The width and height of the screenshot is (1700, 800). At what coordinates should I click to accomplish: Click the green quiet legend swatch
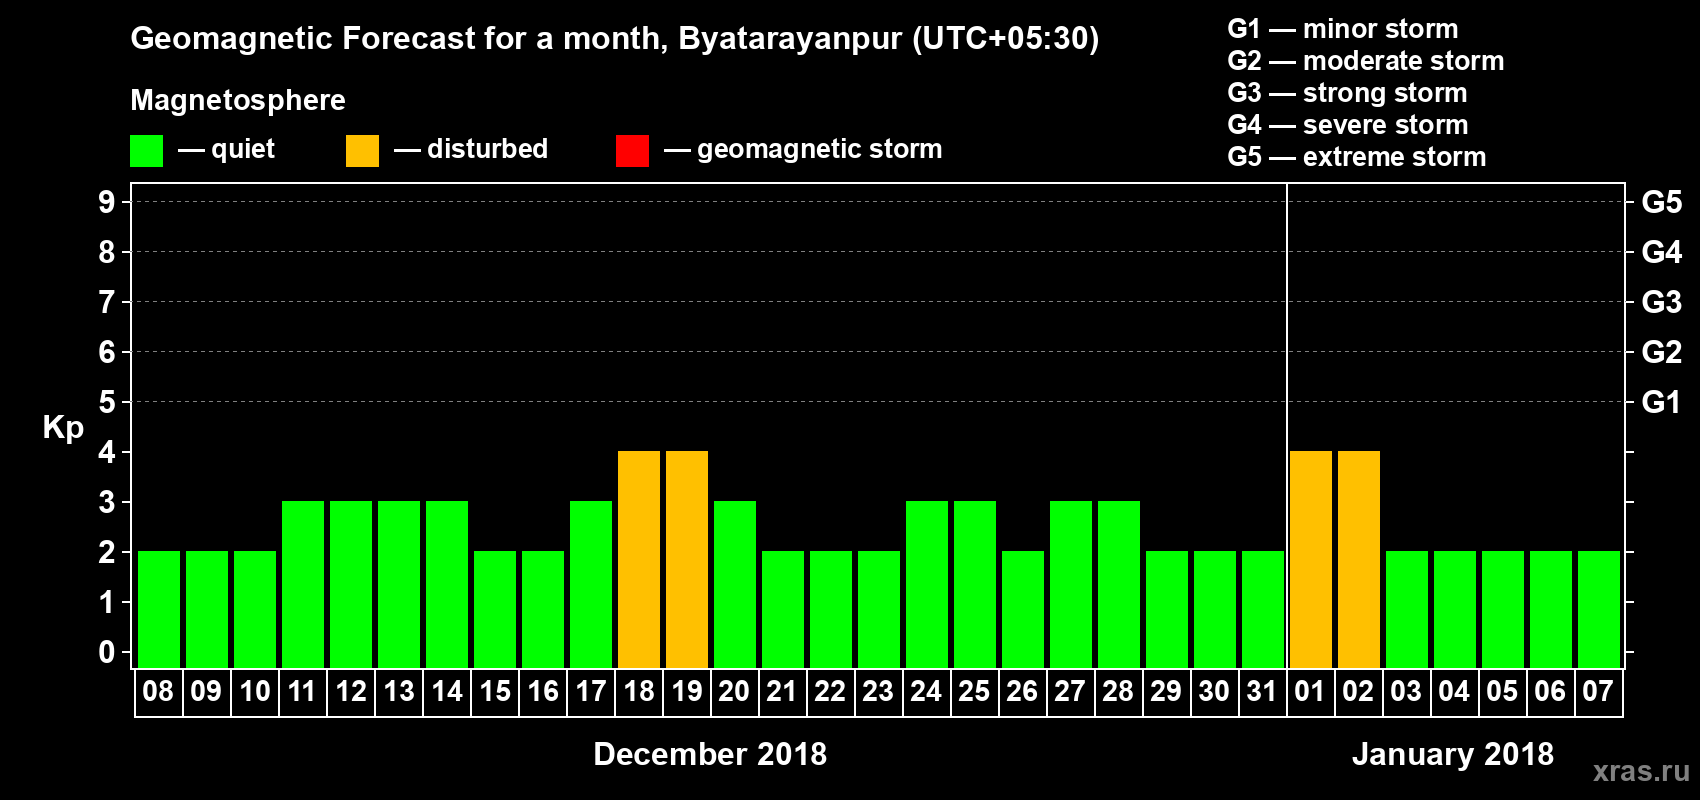(x=146, y=151)
